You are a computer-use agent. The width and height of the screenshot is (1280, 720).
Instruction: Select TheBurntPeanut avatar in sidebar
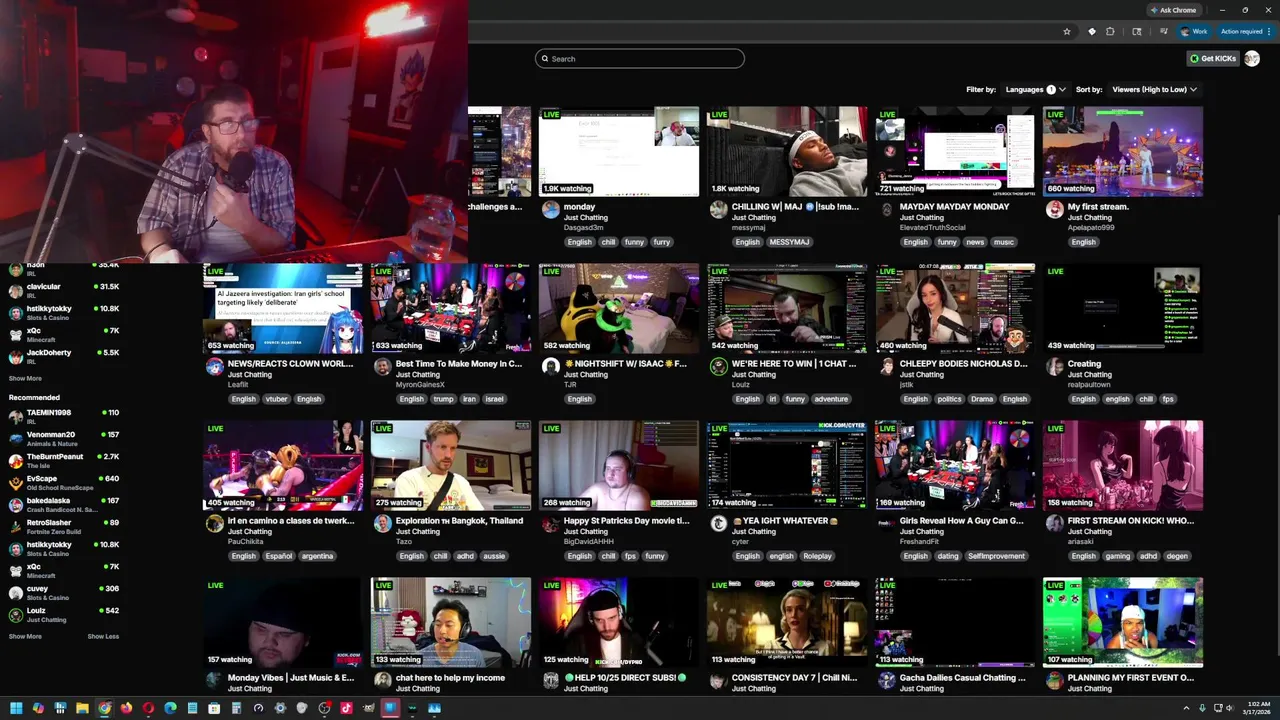pyautogui.click(x=15, y=460)
